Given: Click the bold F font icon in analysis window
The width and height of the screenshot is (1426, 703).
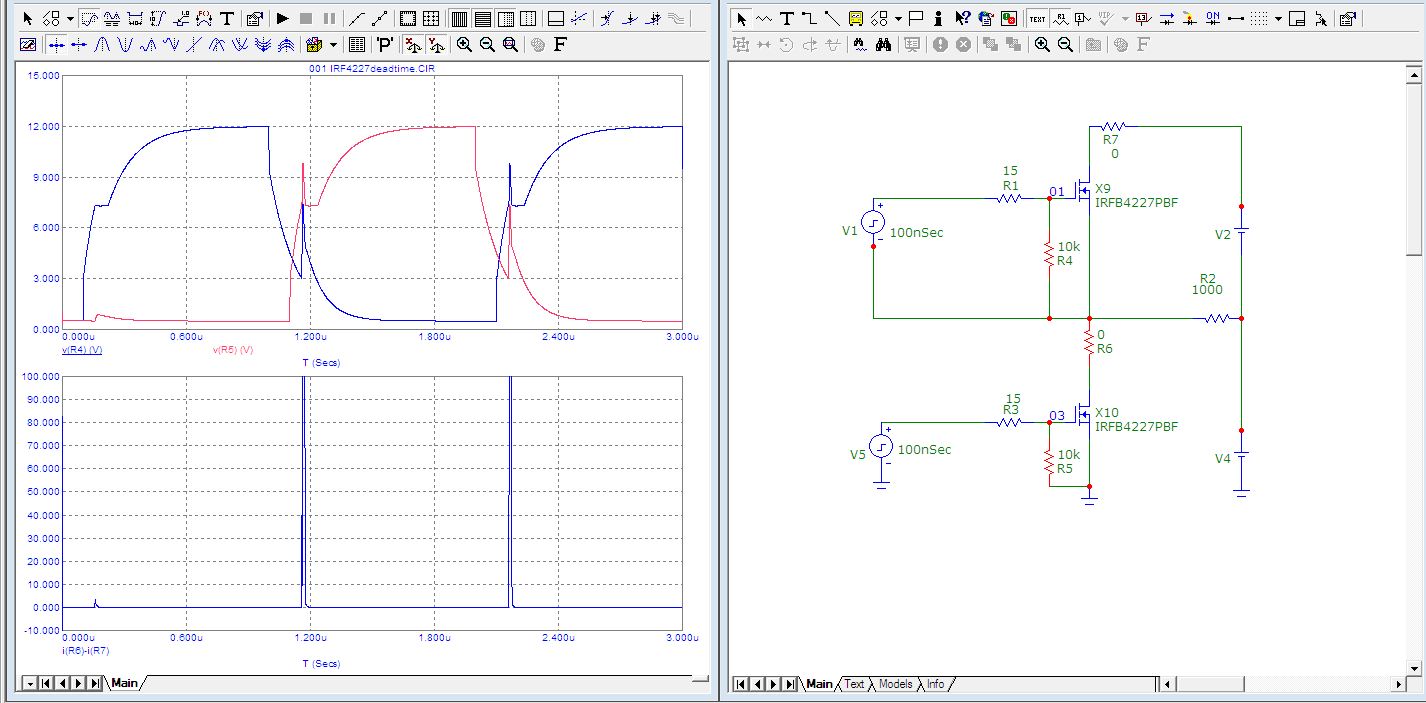Looking at the screenshot, I should [x=560, y=44].
